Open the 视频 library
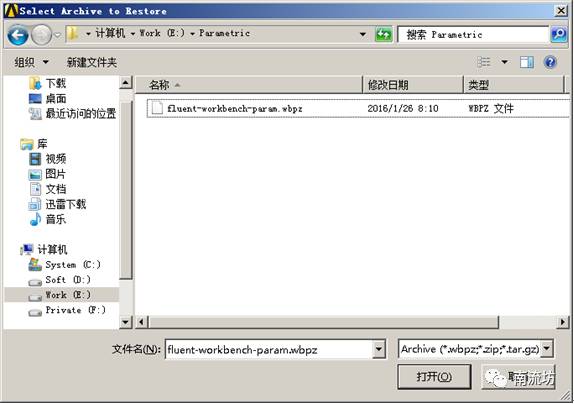This screenshot has height=404, width=574. coord(48,159)
